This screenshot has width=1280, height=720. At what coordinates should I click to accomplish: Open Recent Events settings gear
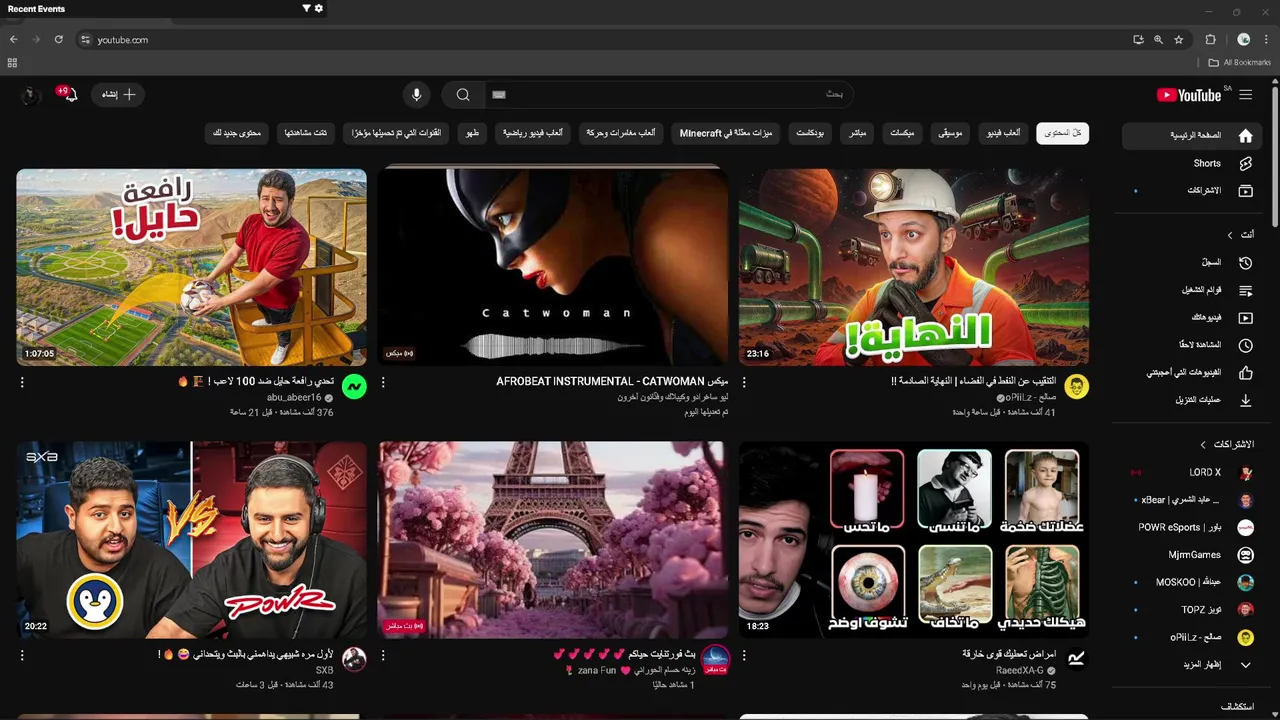(319, 8)
